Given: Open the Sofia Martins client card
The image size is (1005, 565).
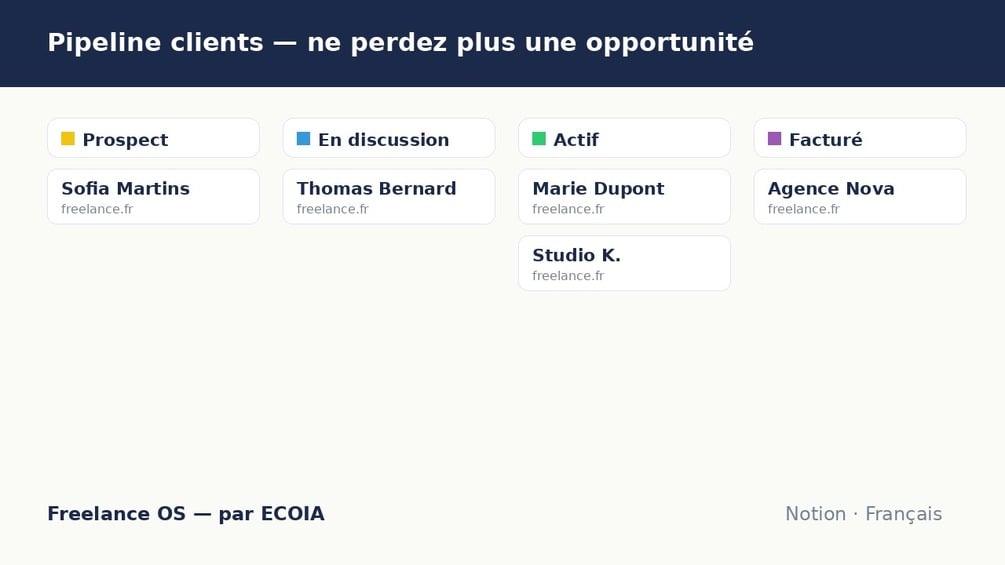Looking at the screenshot, I should 153,197.
